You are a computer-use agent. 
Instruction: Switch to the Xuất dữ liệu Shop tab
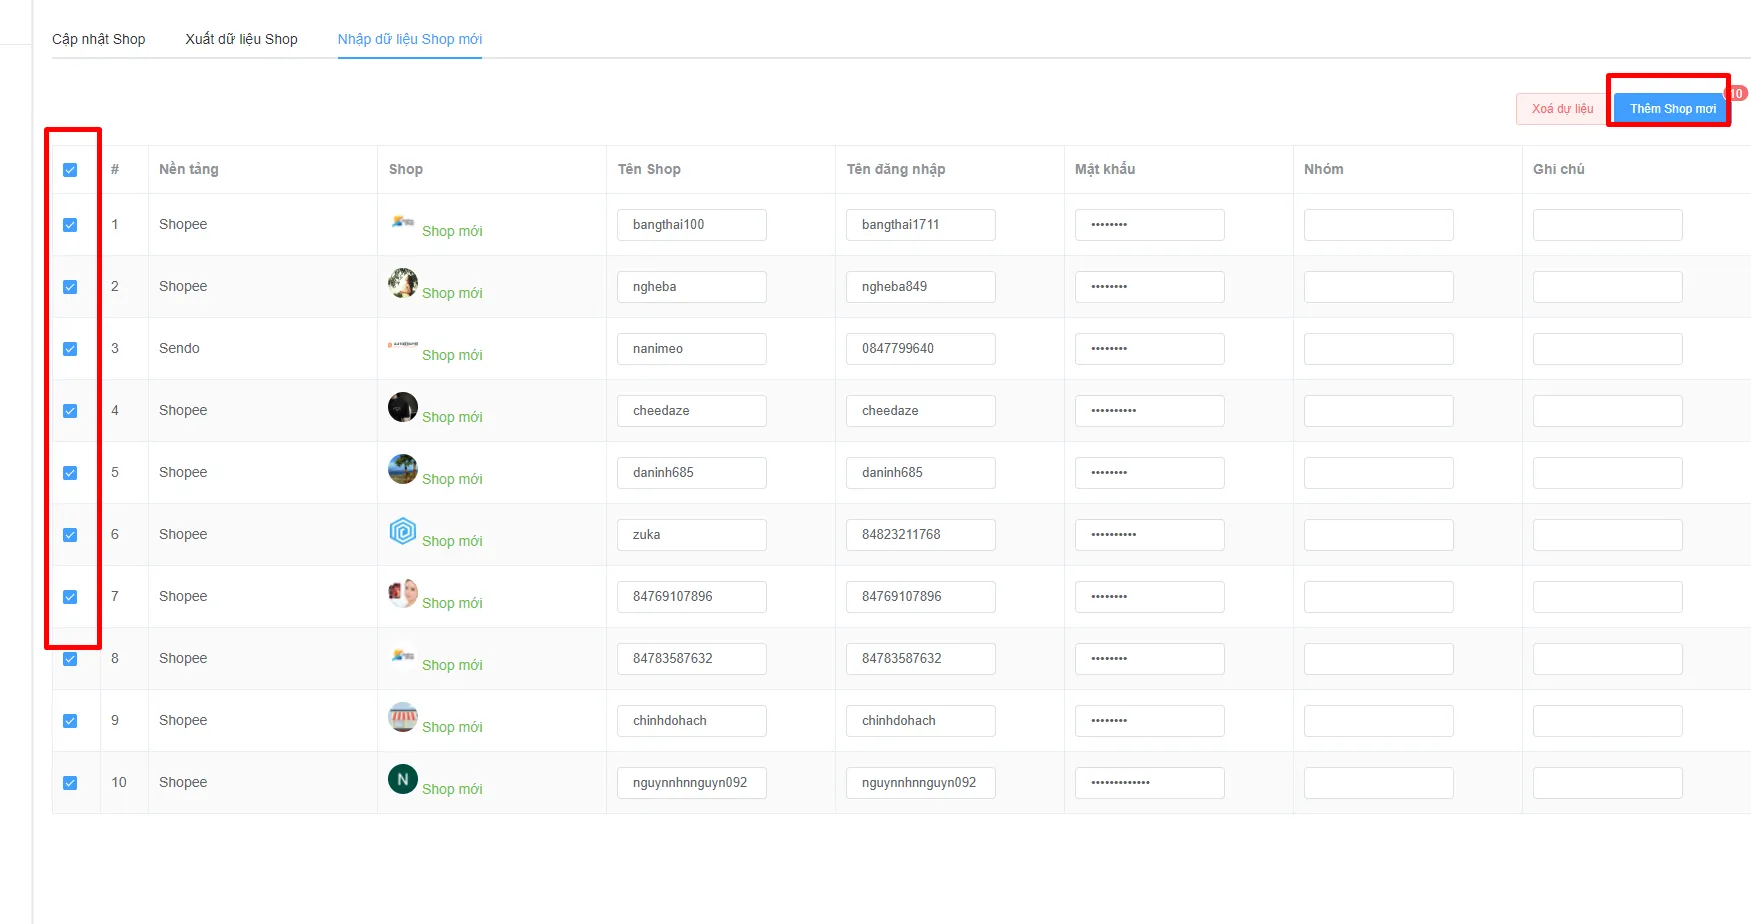[241, 39]
